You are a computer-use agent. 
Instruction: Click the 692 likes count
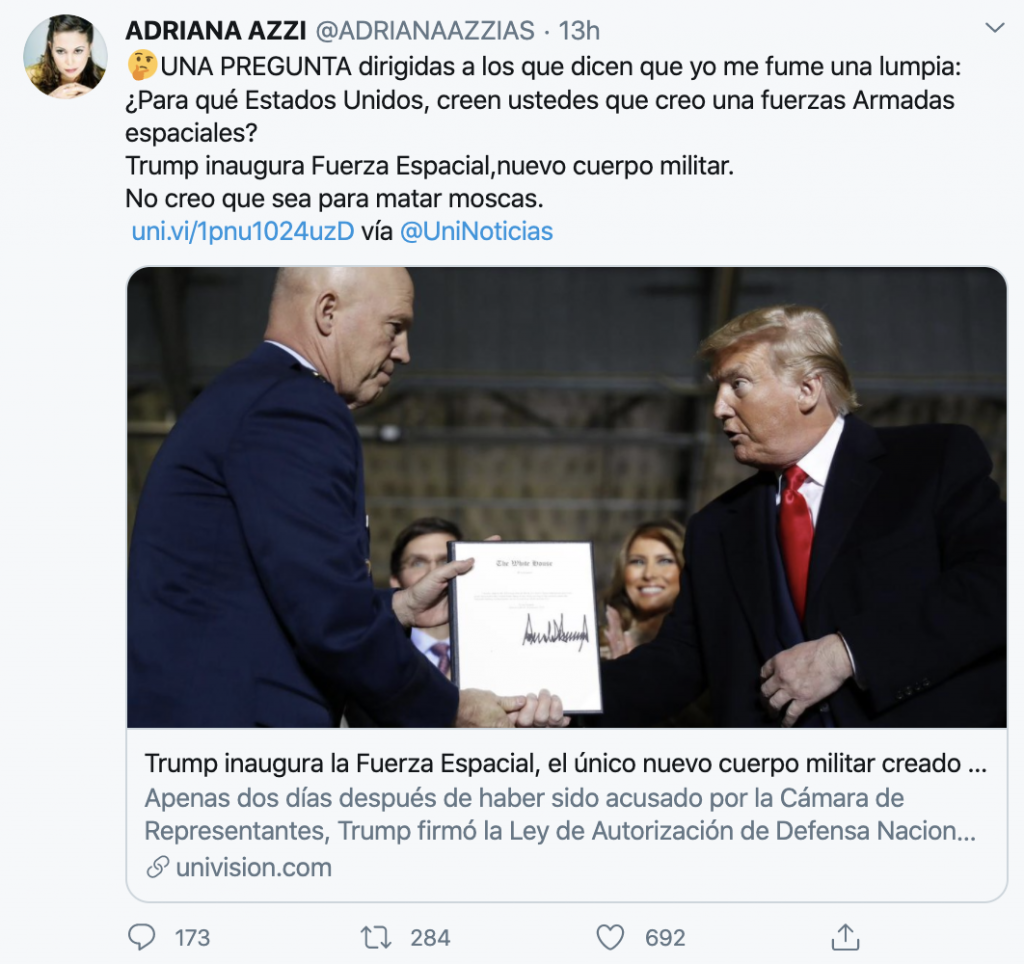tap(665, 938)
